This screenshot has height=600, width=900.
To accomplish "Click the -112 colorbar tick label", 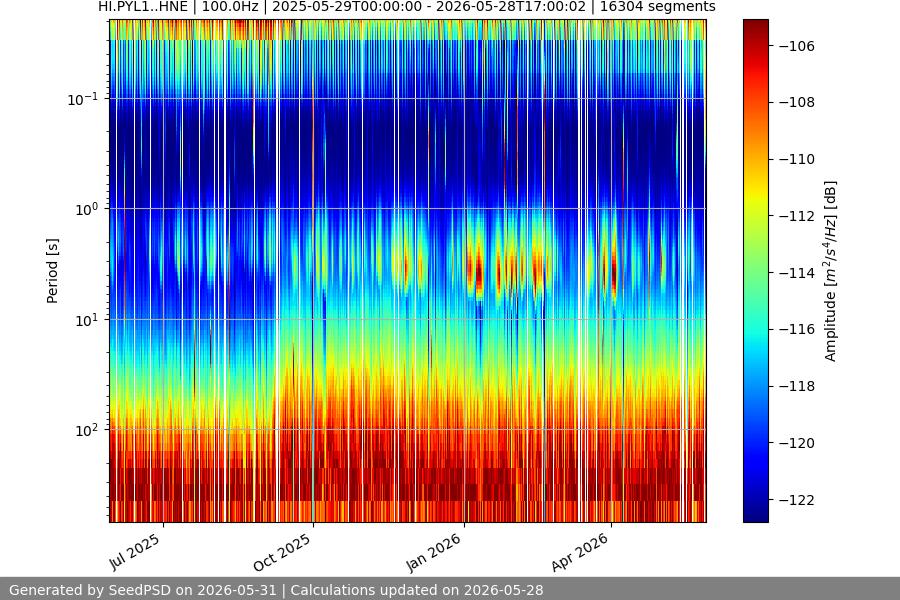I will 797,216.
